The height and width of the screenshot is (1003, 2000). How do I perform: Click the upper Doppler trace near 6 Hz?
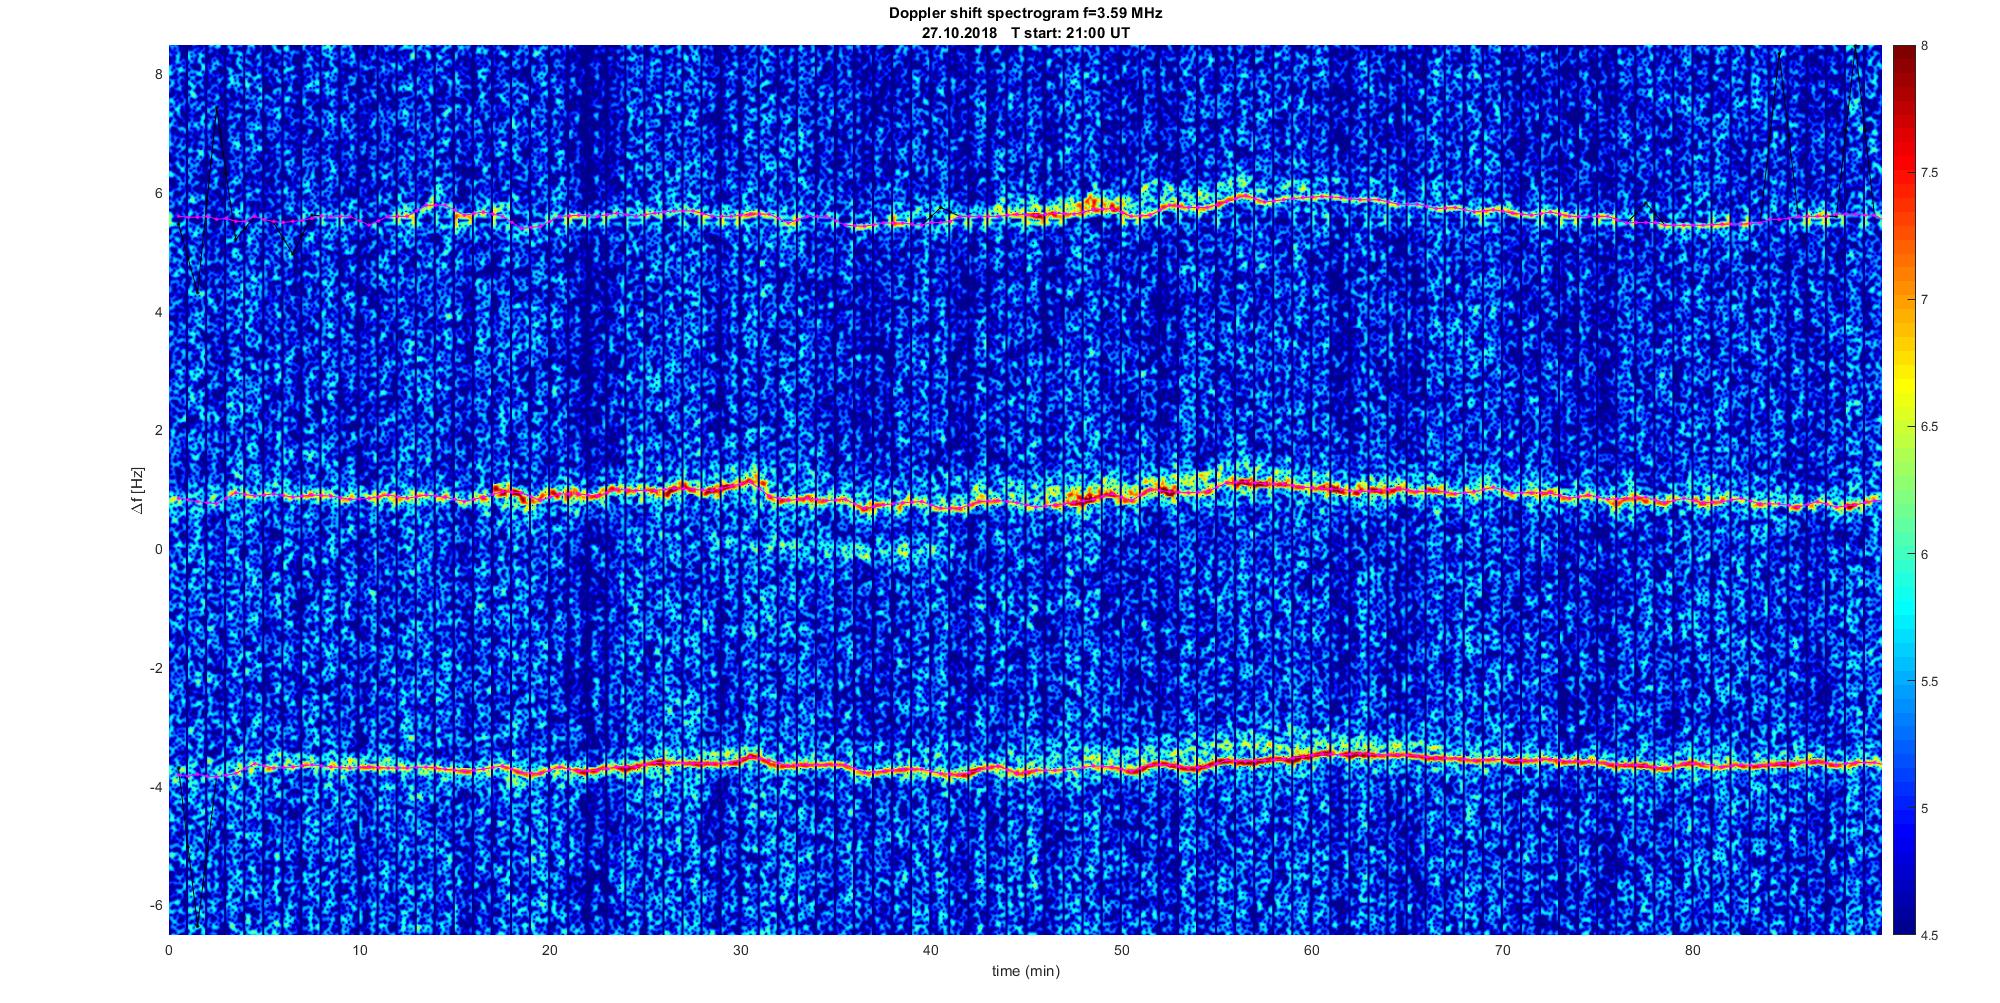[x=1025, y=211]
